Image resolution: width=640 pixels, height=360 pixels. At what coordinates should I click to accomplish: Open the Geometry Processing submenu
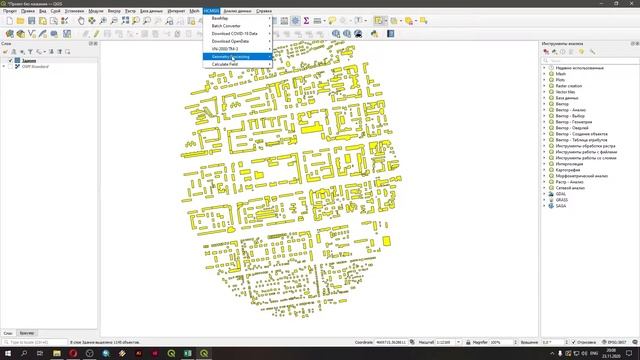(238, 57)
